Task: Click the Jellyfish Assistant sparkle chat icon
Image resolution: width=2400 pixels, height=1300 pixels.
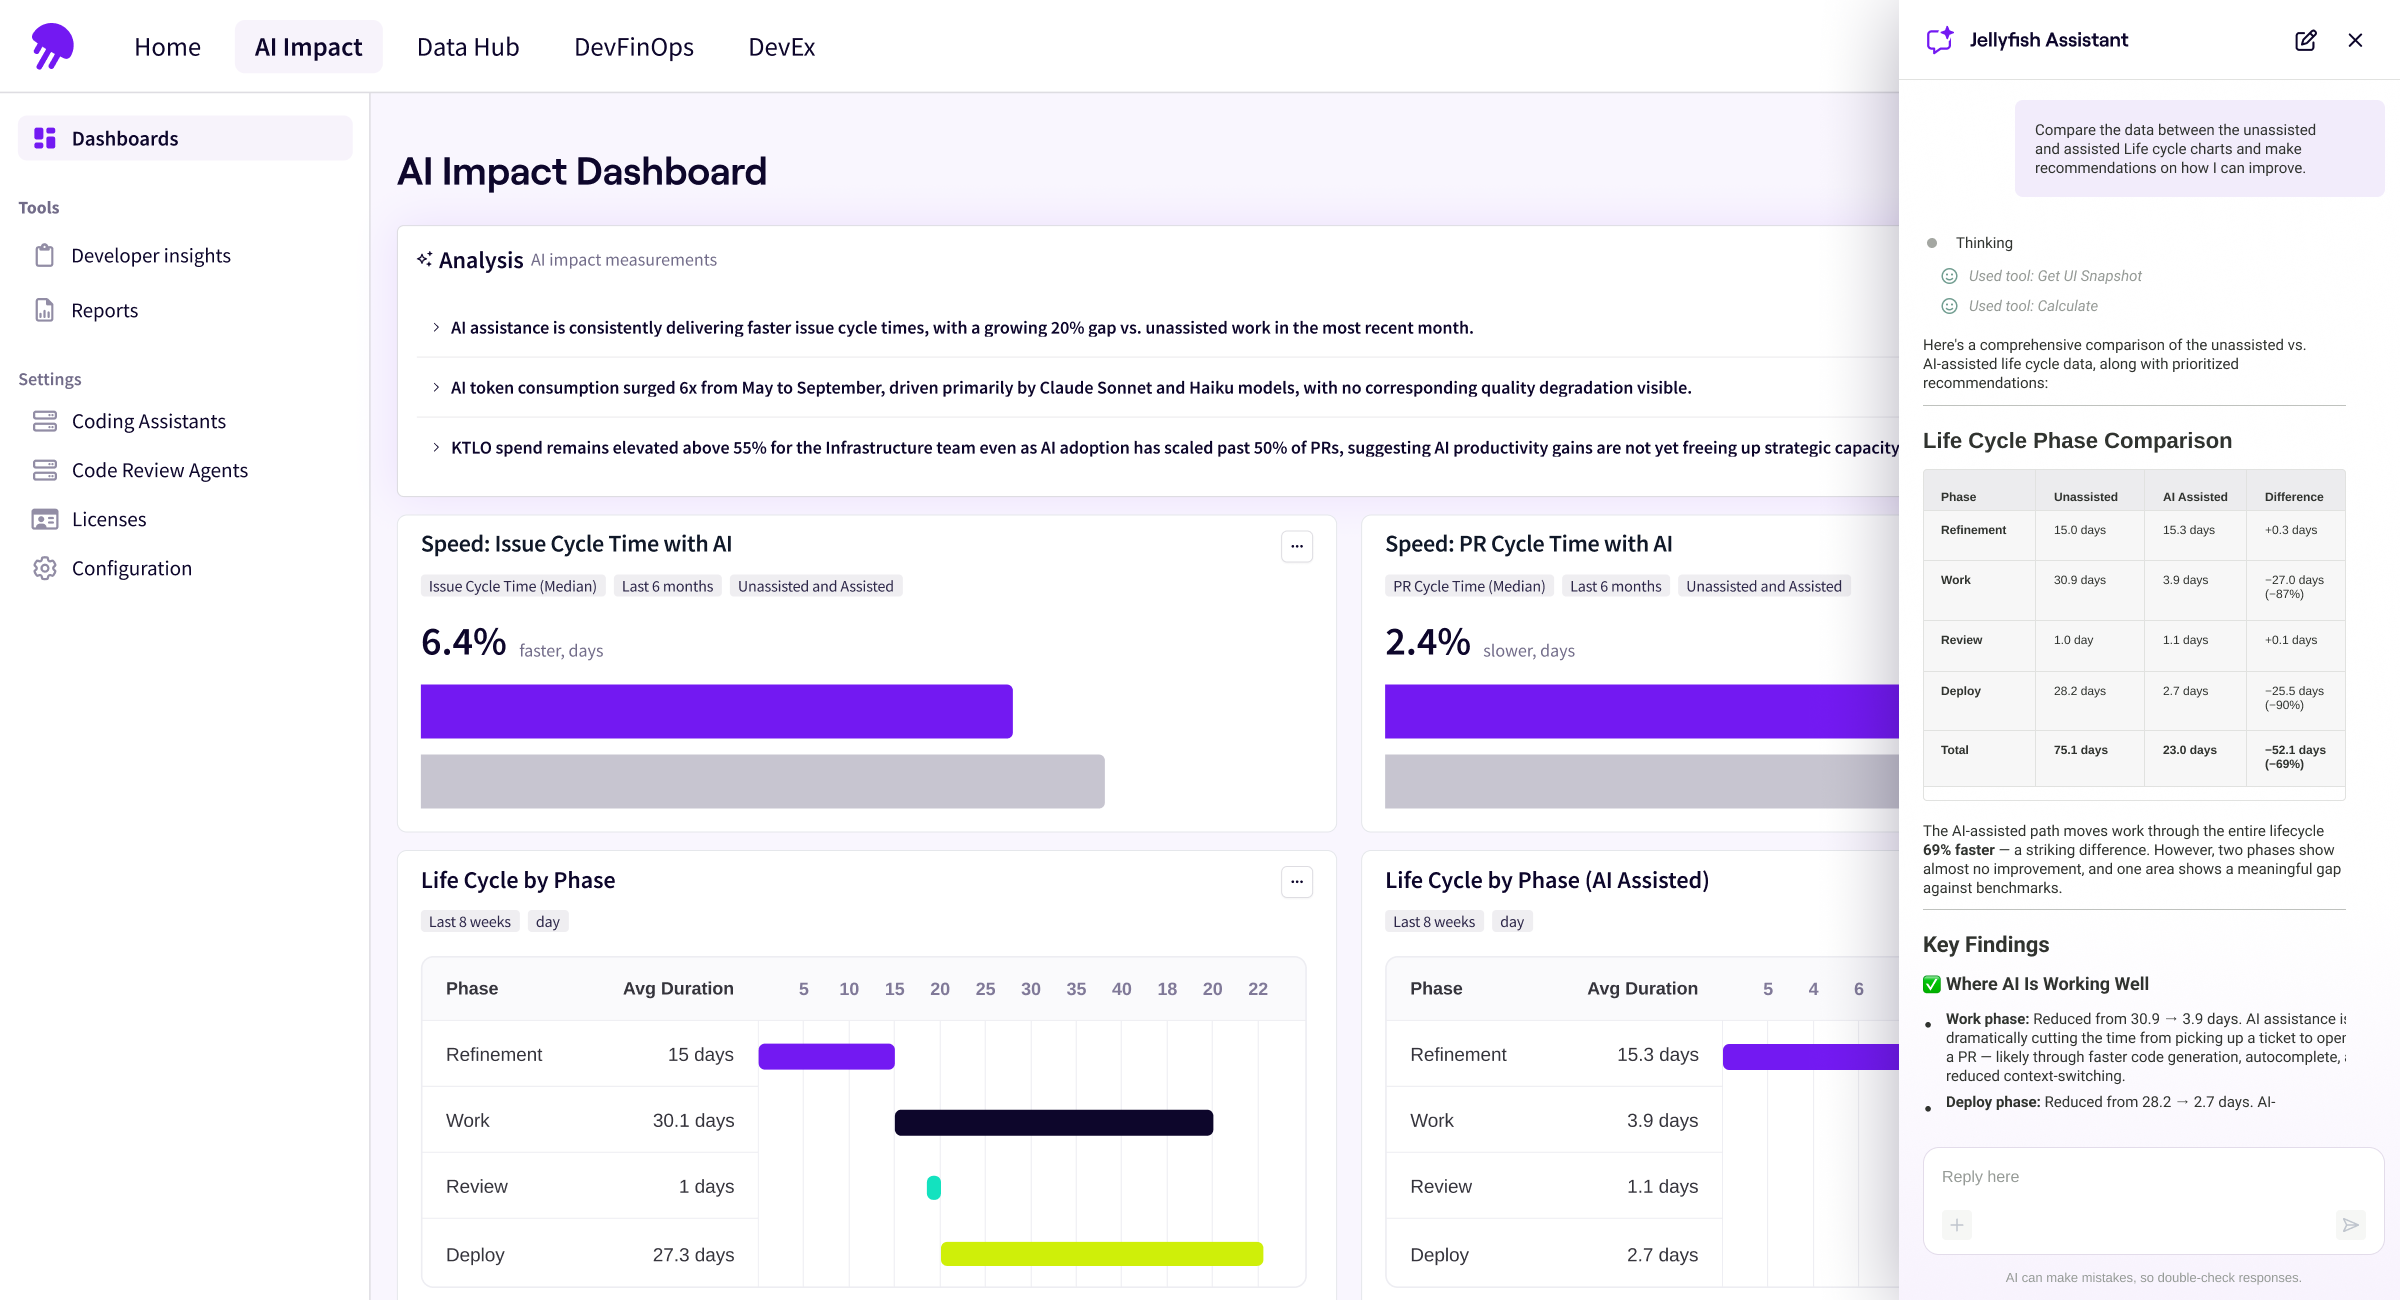Action: [1940, 40]
